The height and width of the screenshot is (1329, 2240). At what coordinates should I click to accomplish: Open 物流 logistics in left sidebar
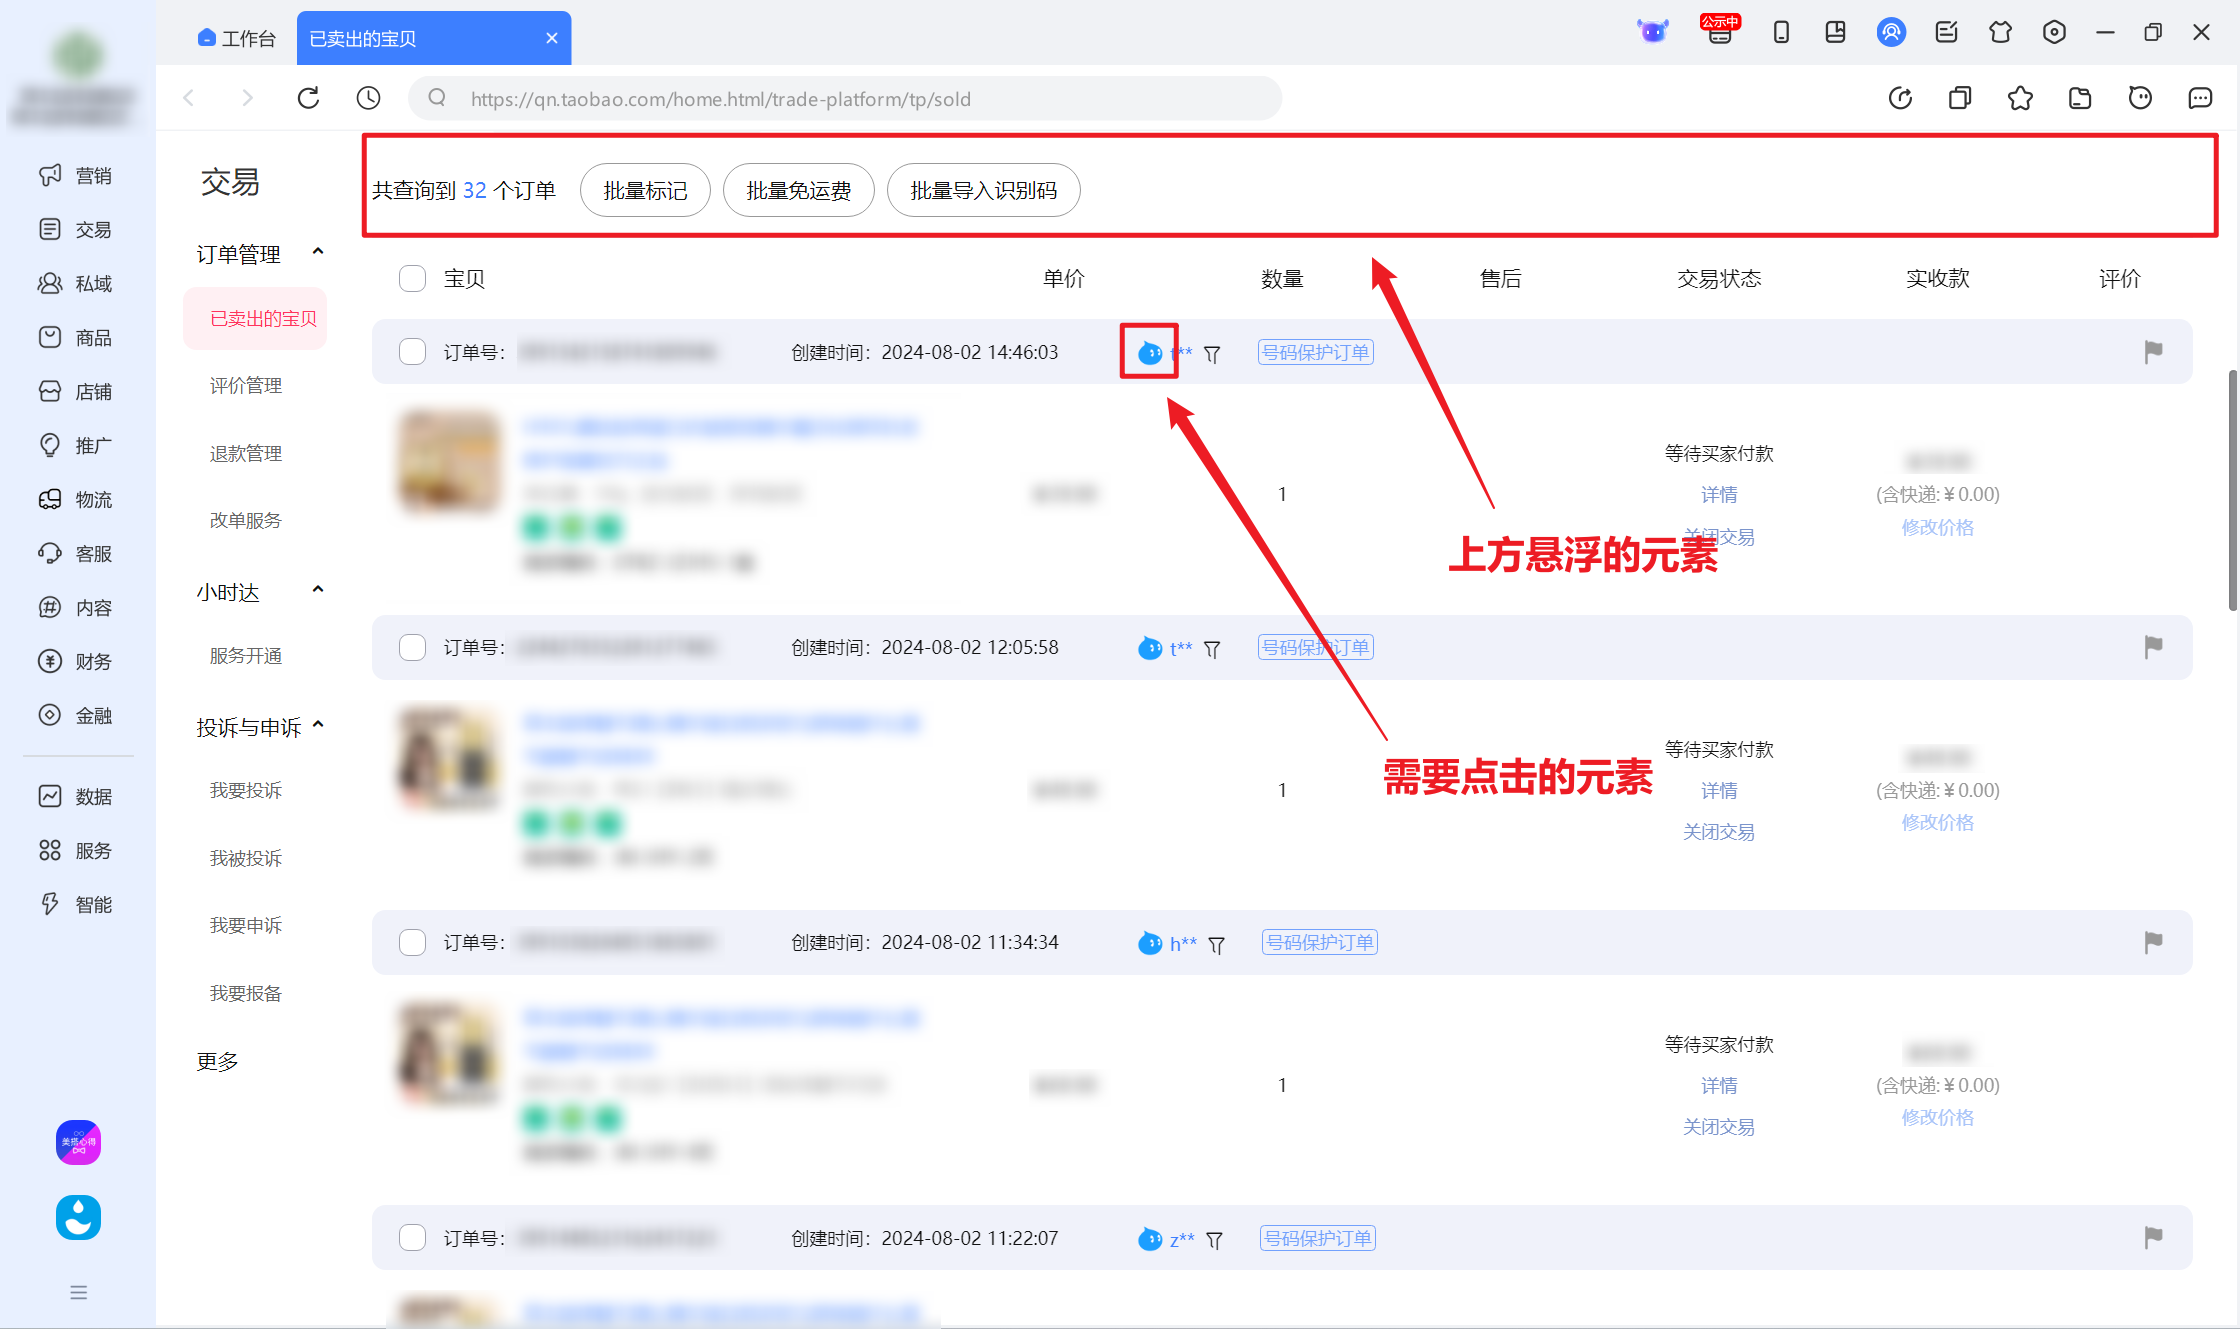pos(76,499)
